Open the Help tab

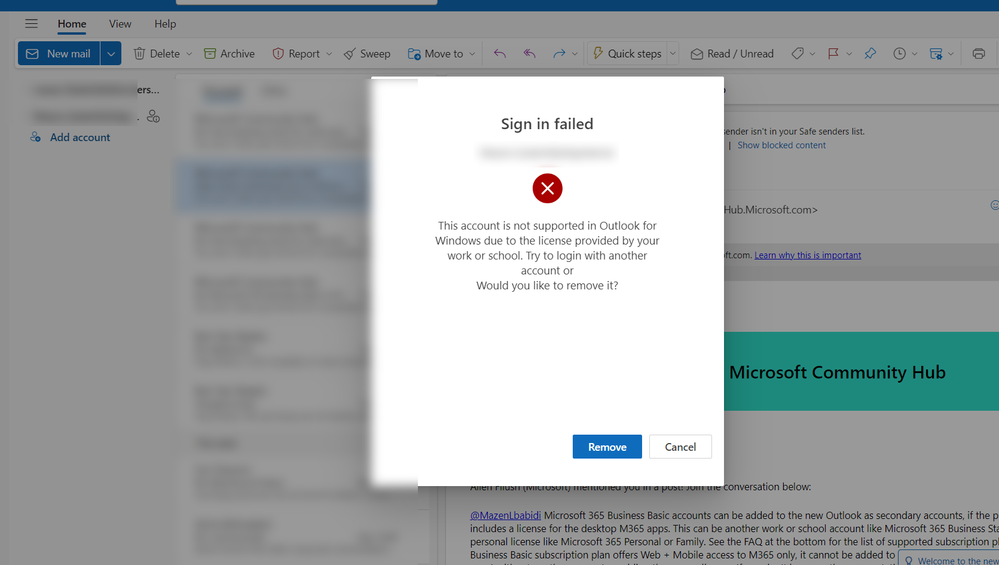click(x=165, y=24)
